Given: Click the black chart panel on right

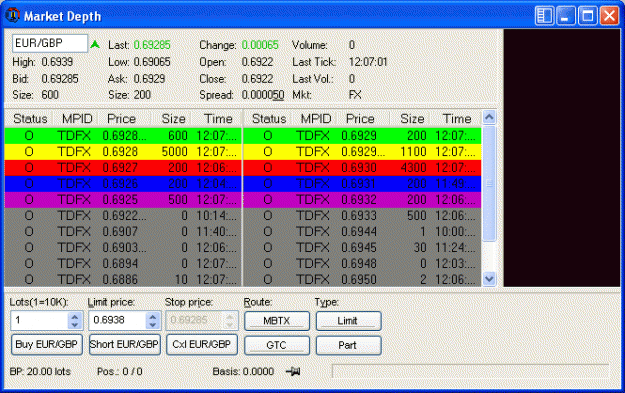Looking at the screenshot, I should coord(562,158).
